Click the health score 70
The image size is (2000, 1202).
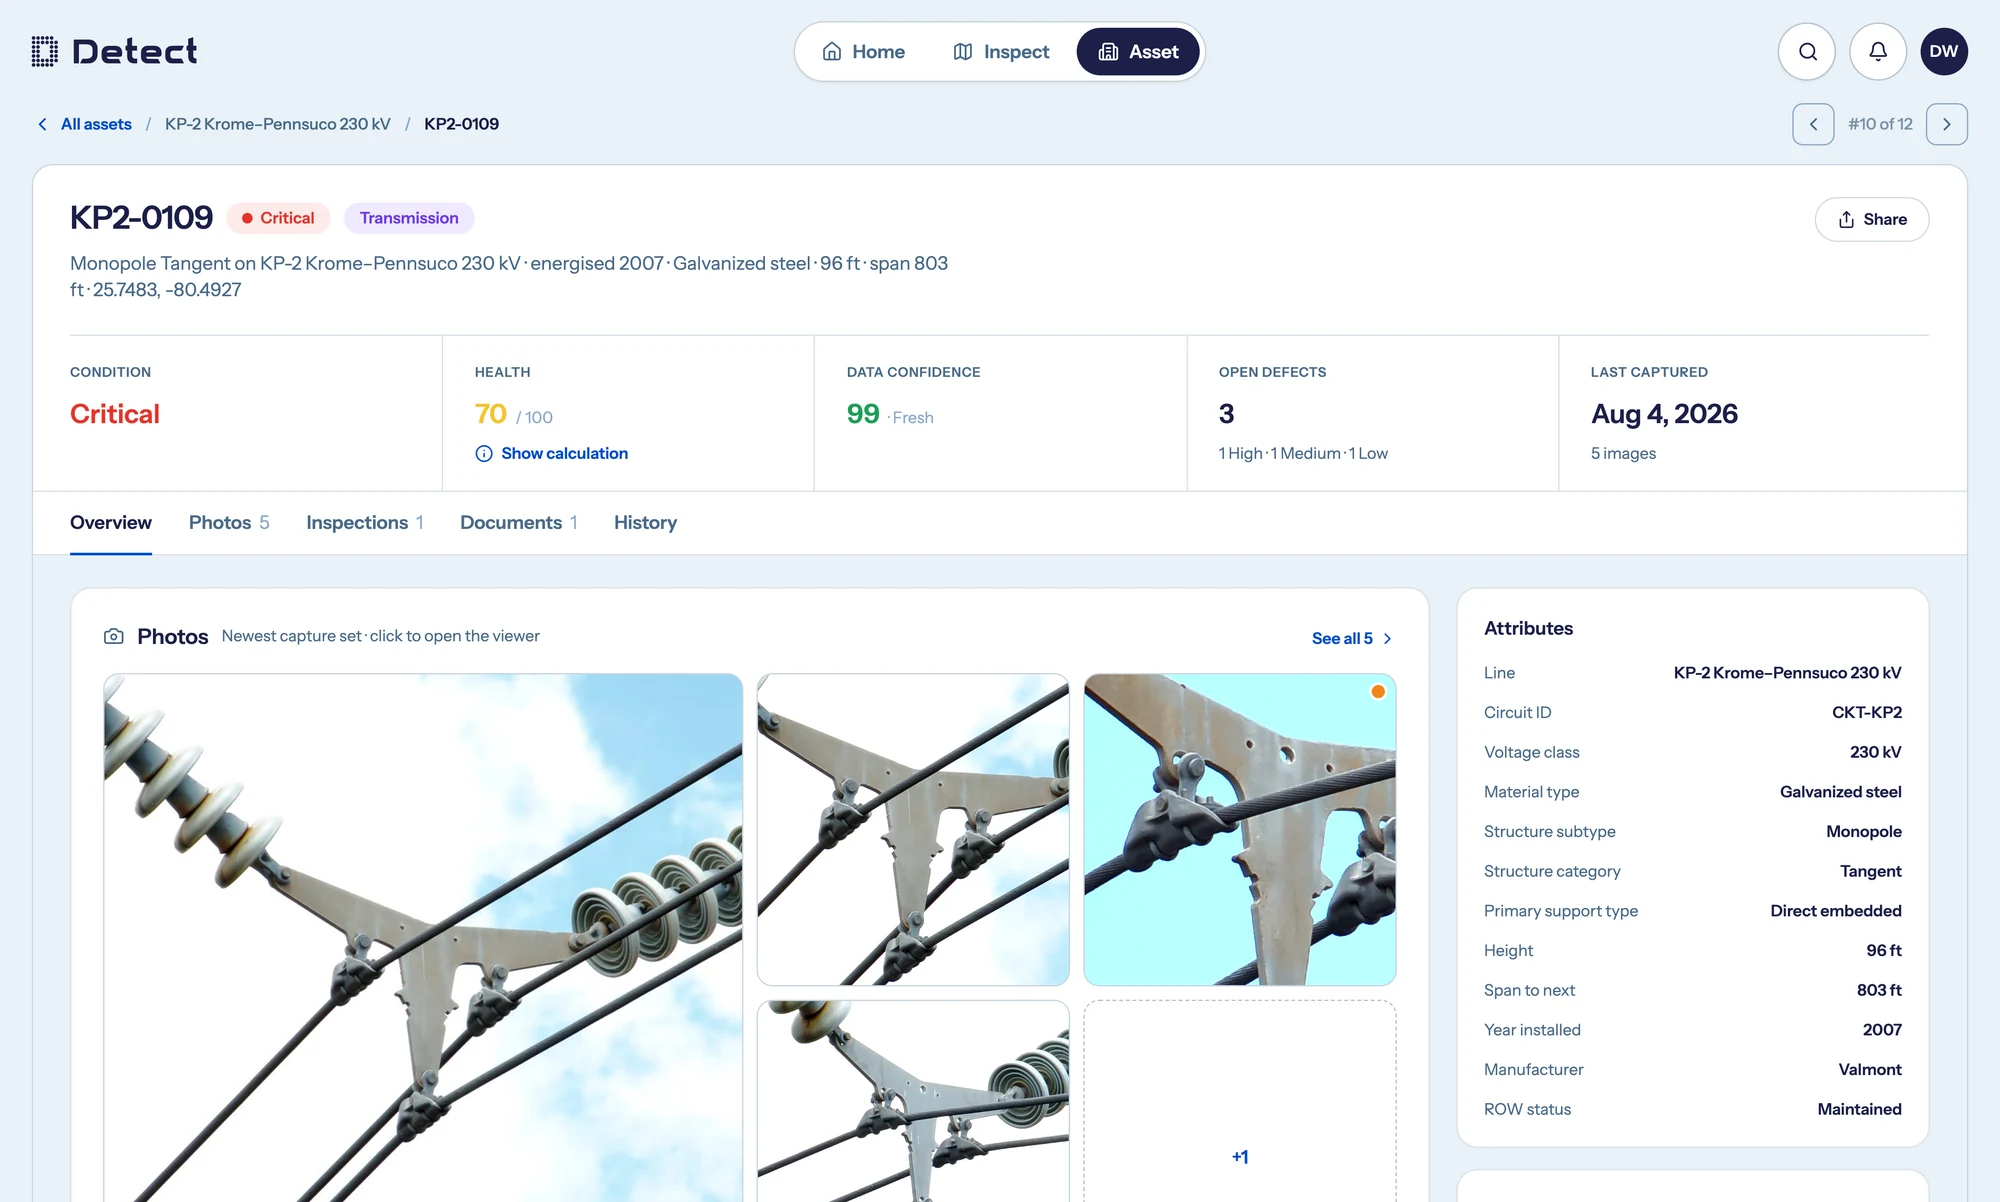coord(490,414)
